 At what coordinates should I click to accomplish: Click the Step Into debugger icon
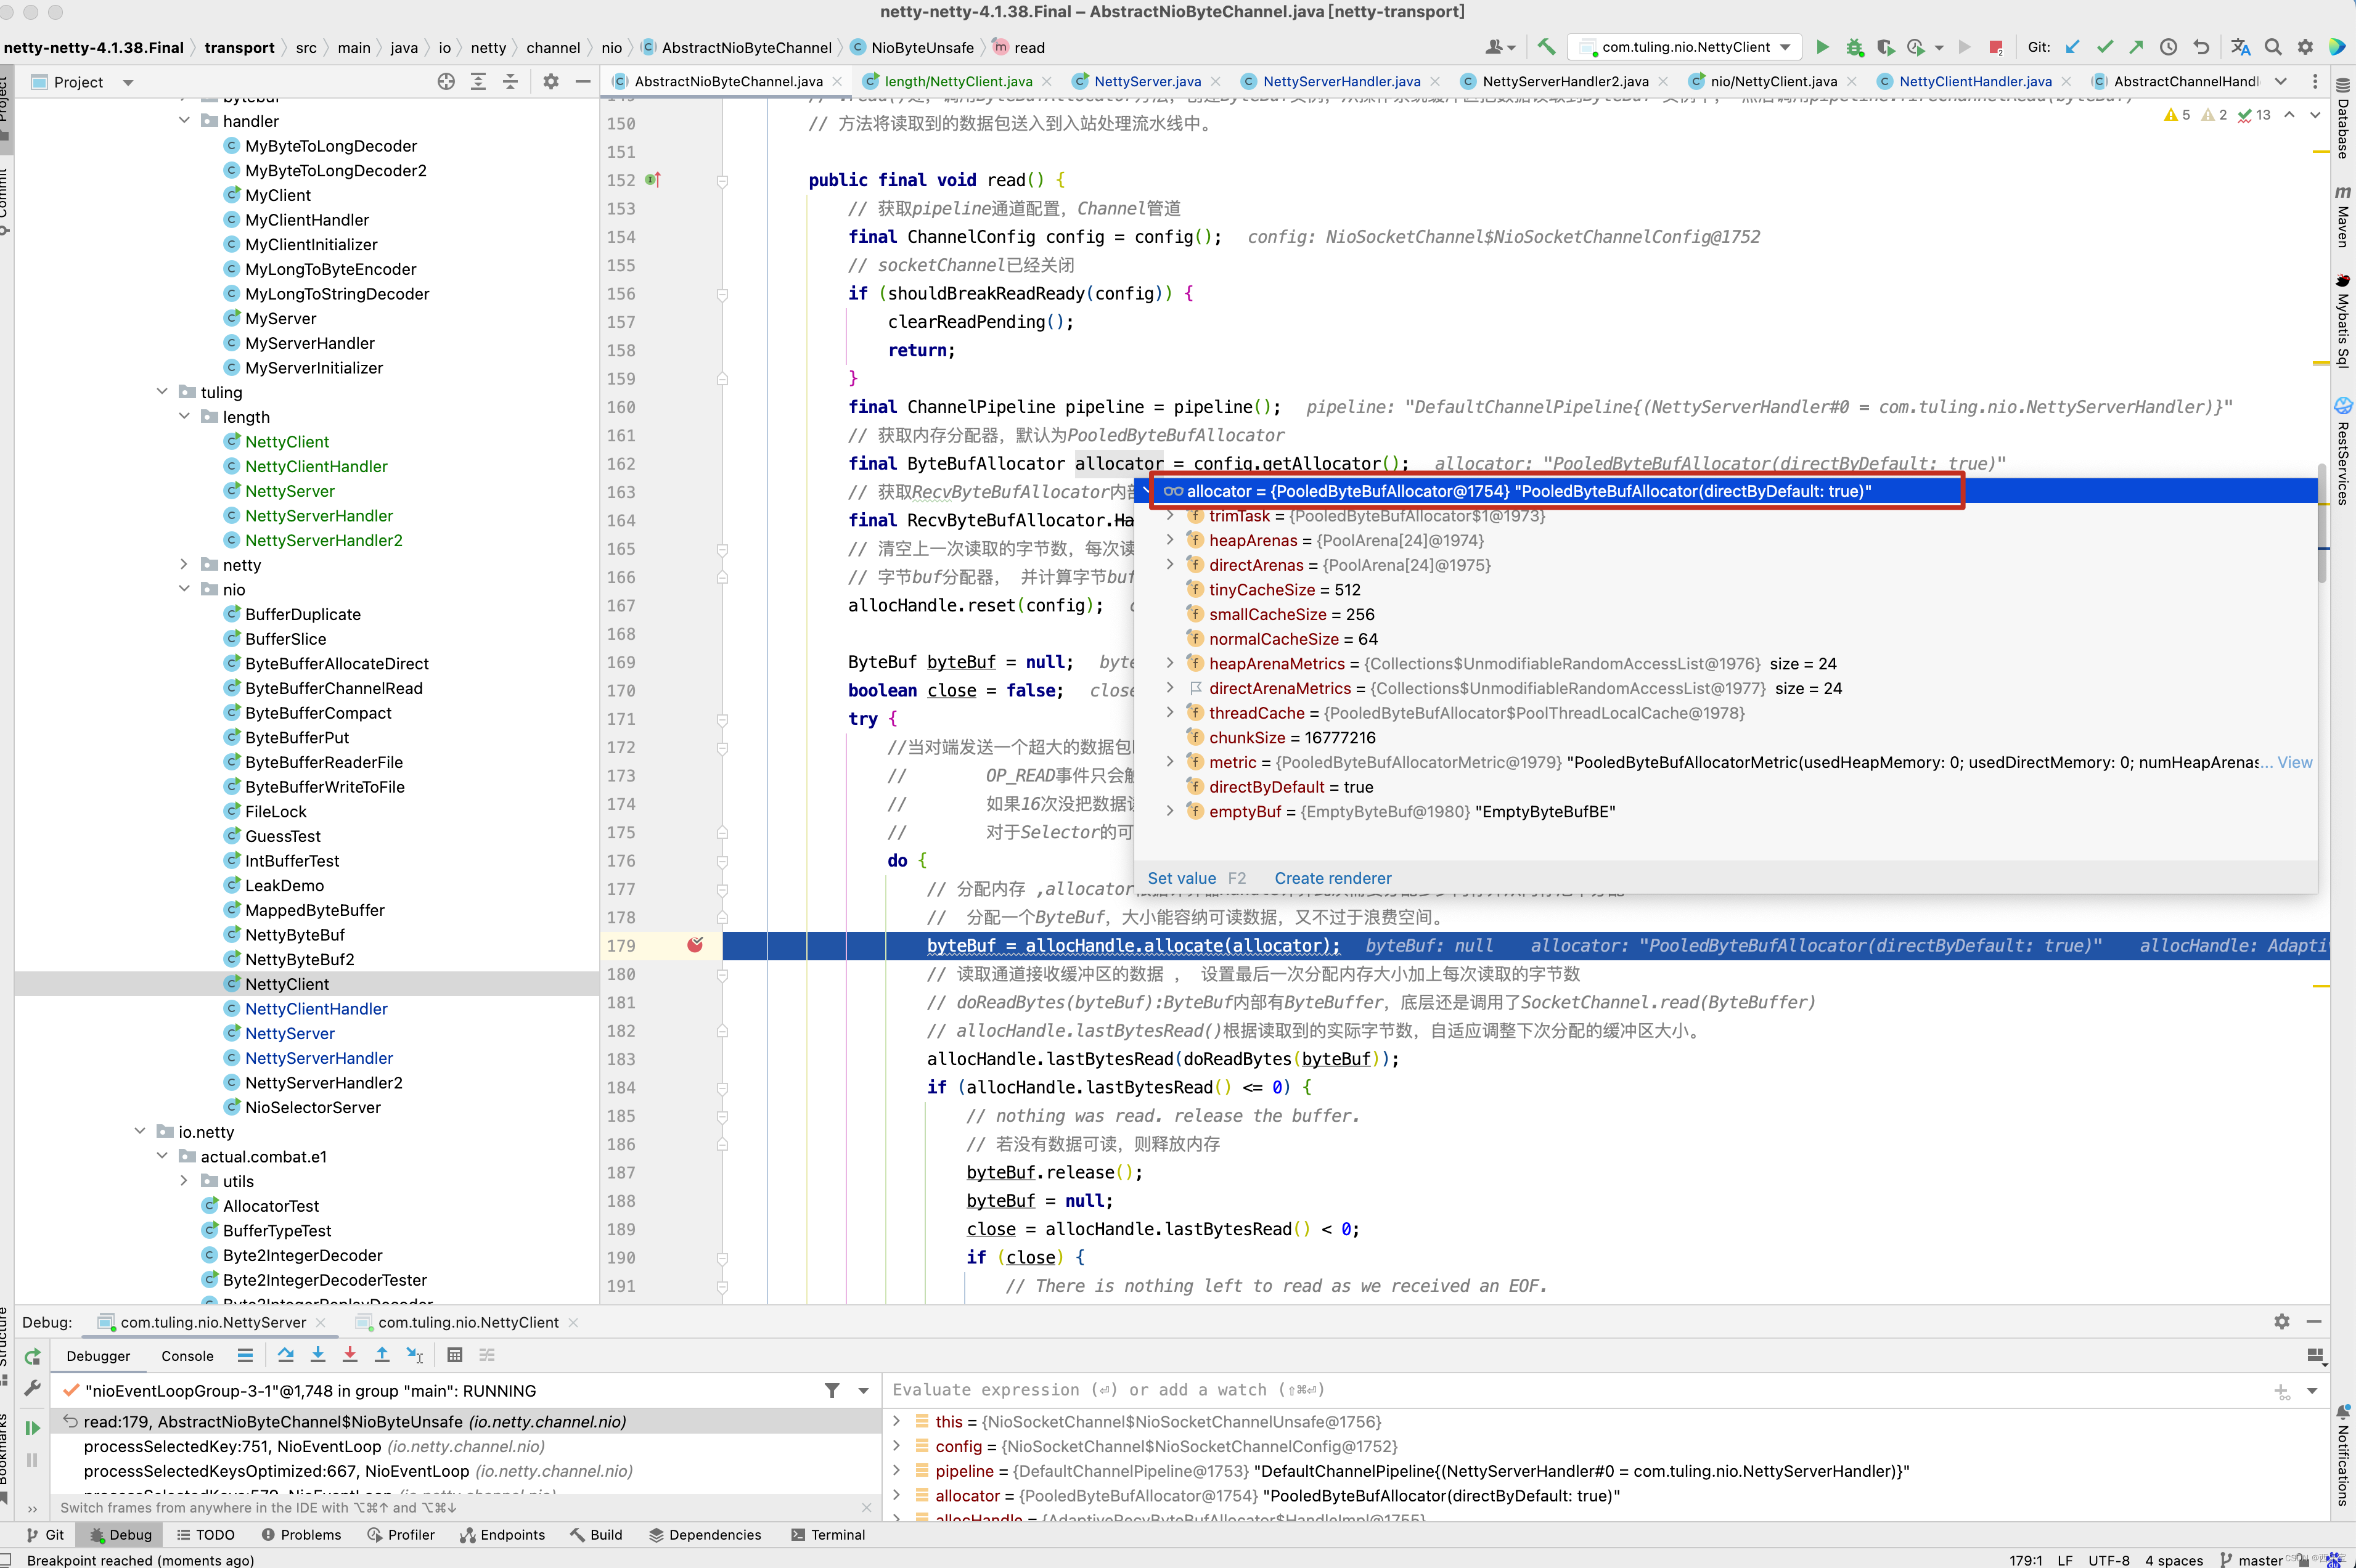318,1355
